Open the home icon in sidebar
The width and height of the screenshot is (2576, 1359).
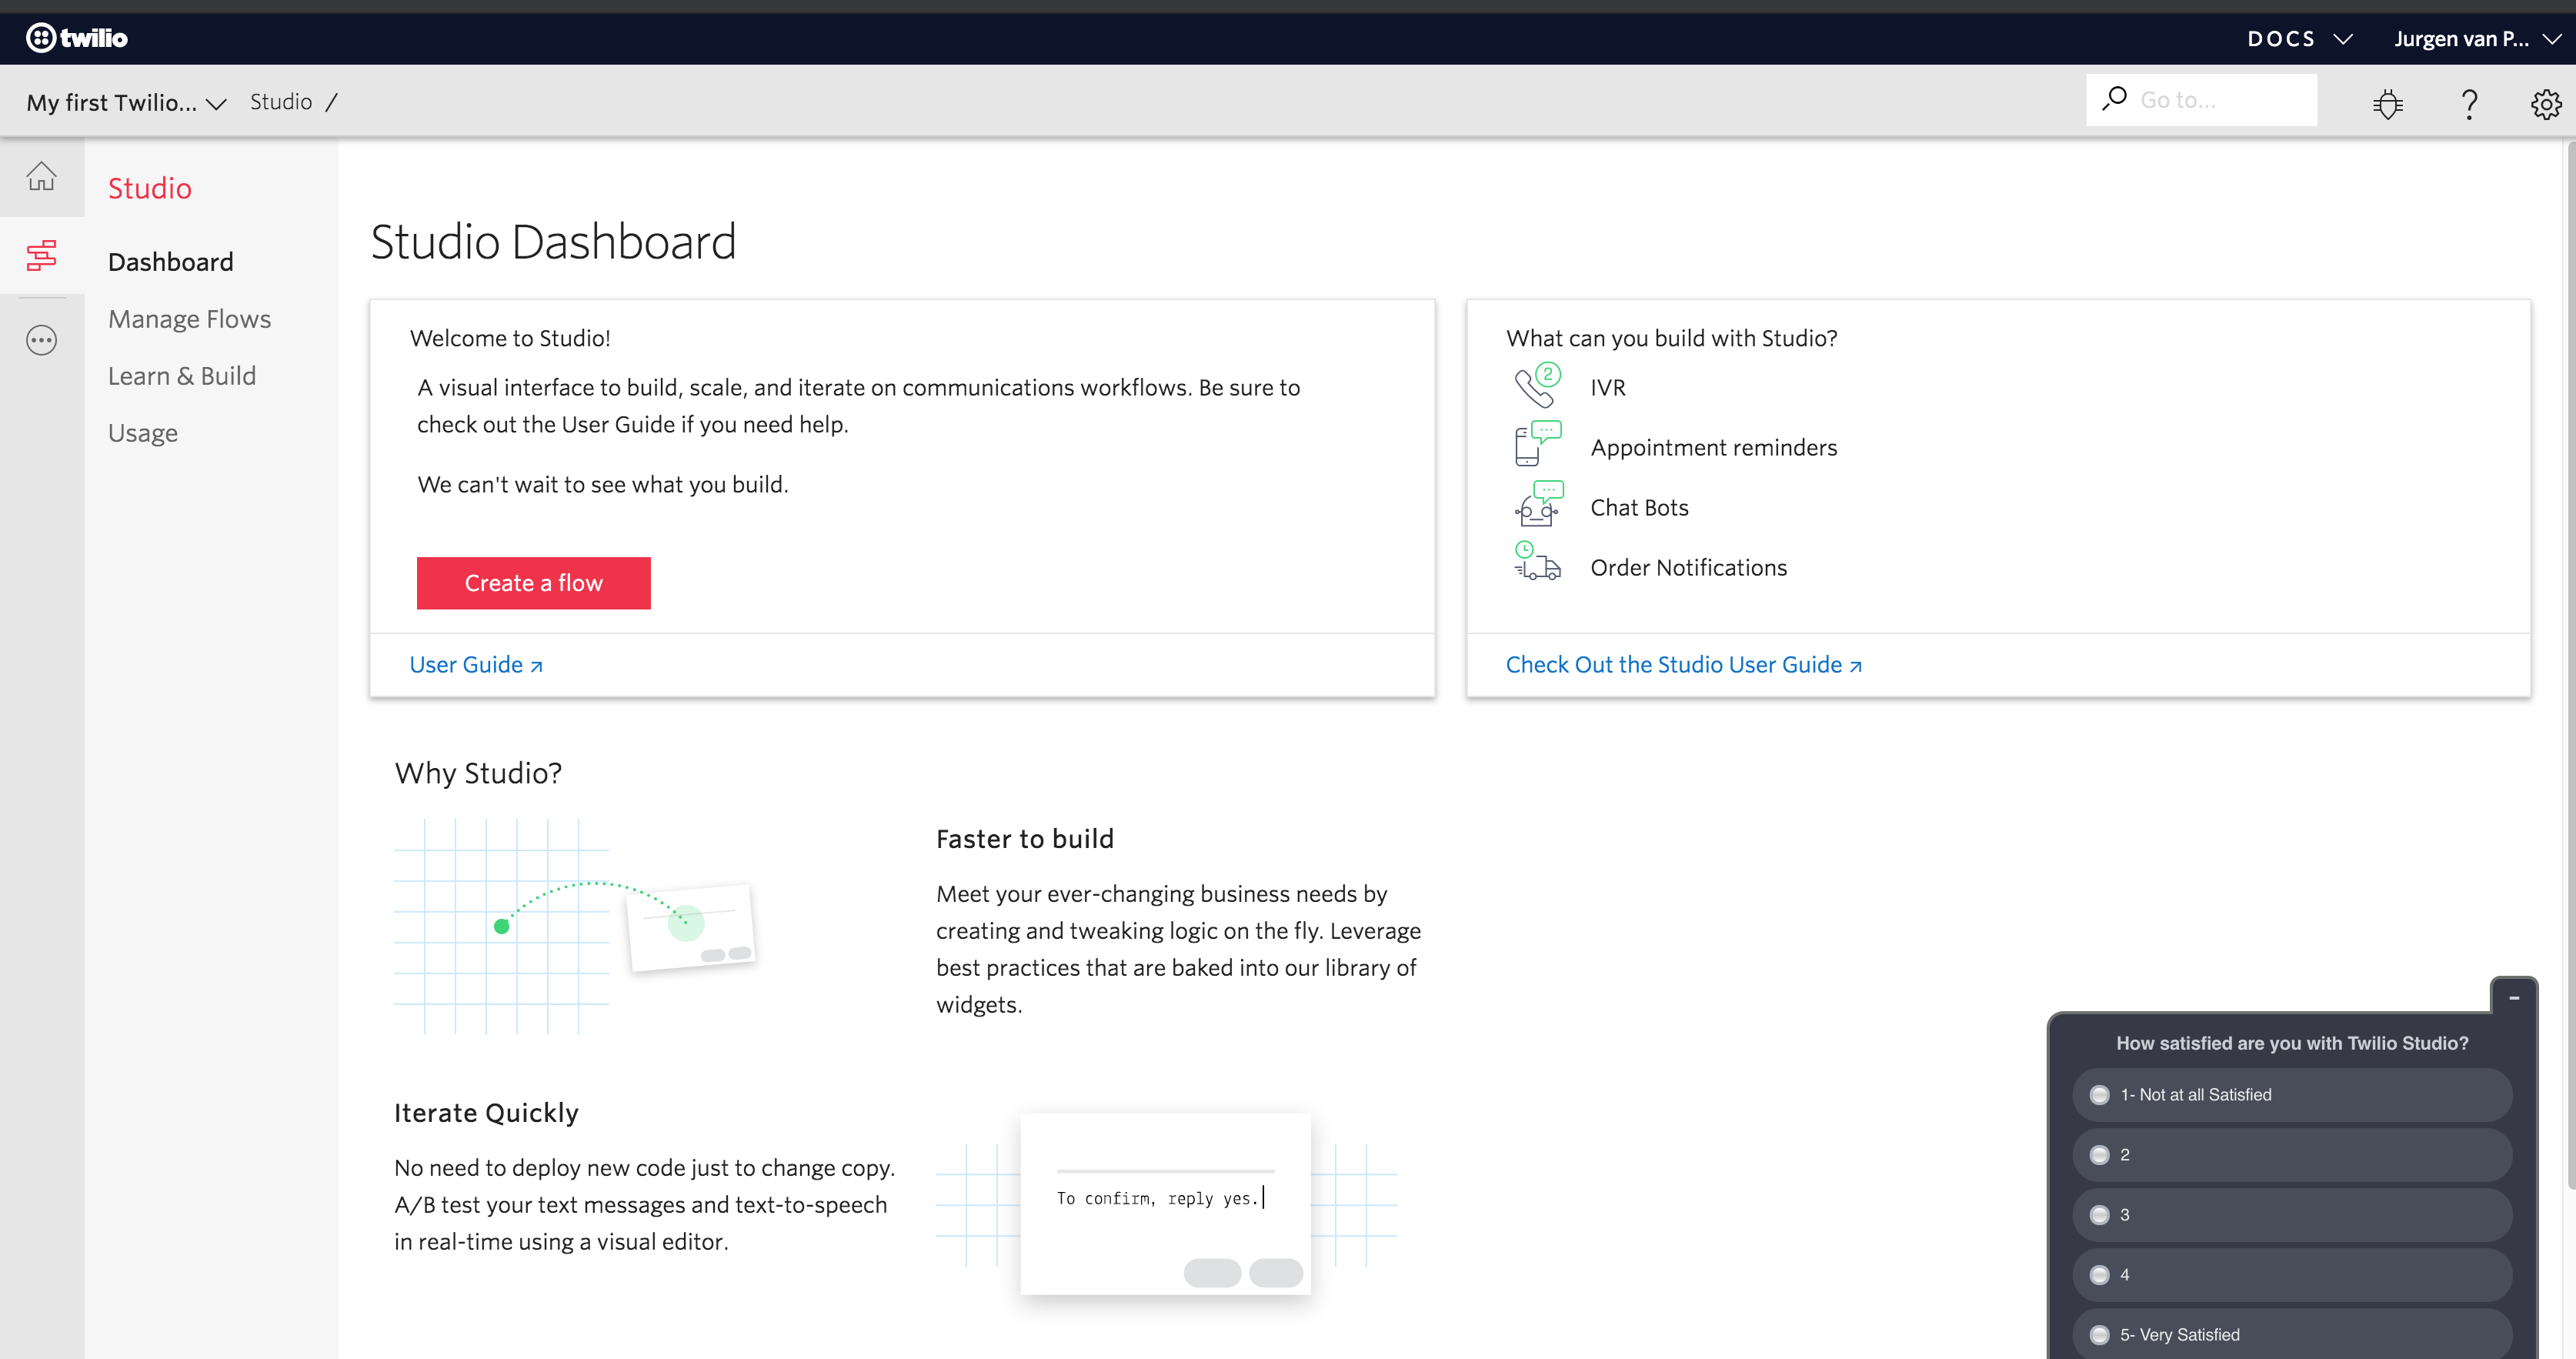(x=41, y=177)
